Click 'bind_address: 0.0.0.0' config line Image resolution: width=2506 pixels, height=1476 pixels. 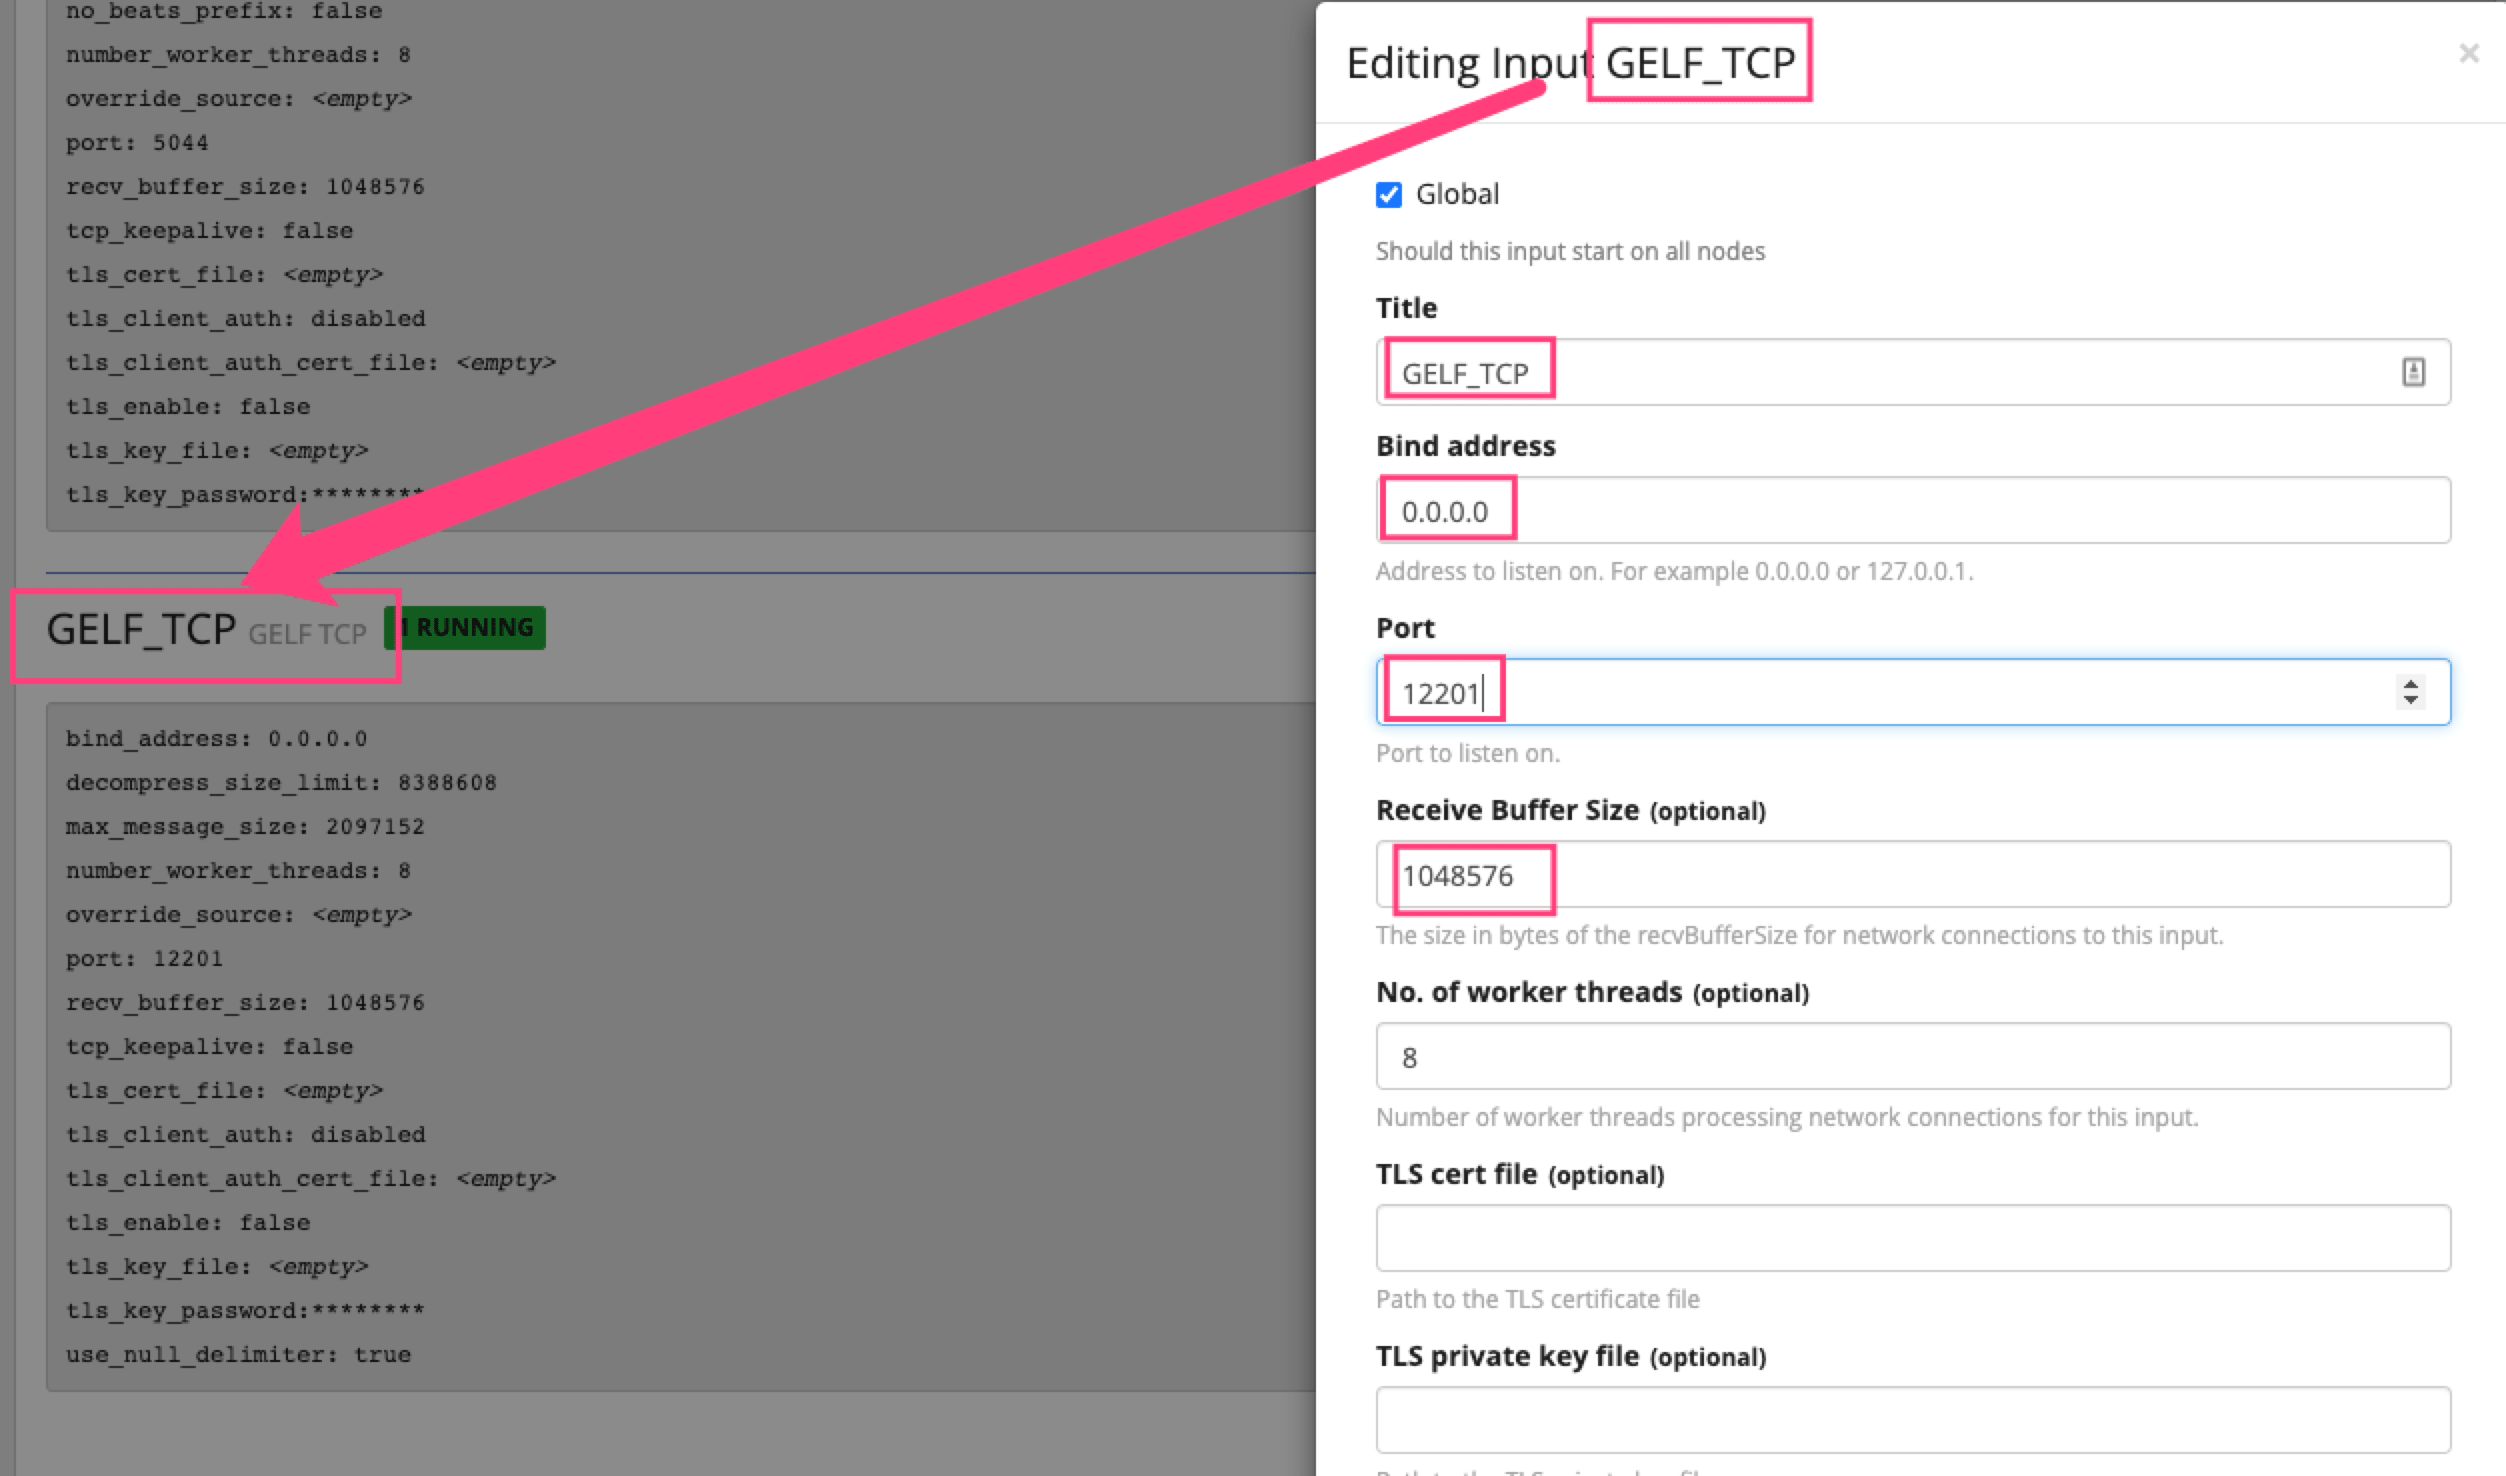point(216,738)
